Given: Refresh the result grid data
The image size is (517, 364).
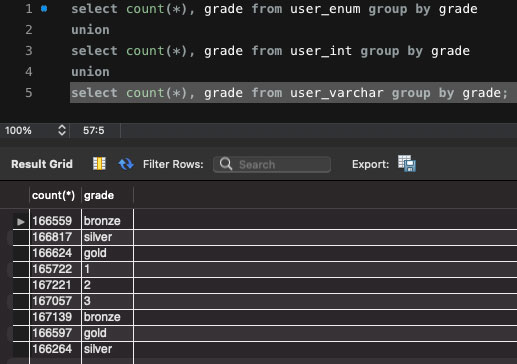Looking at the screenshot, I should 126,164.
